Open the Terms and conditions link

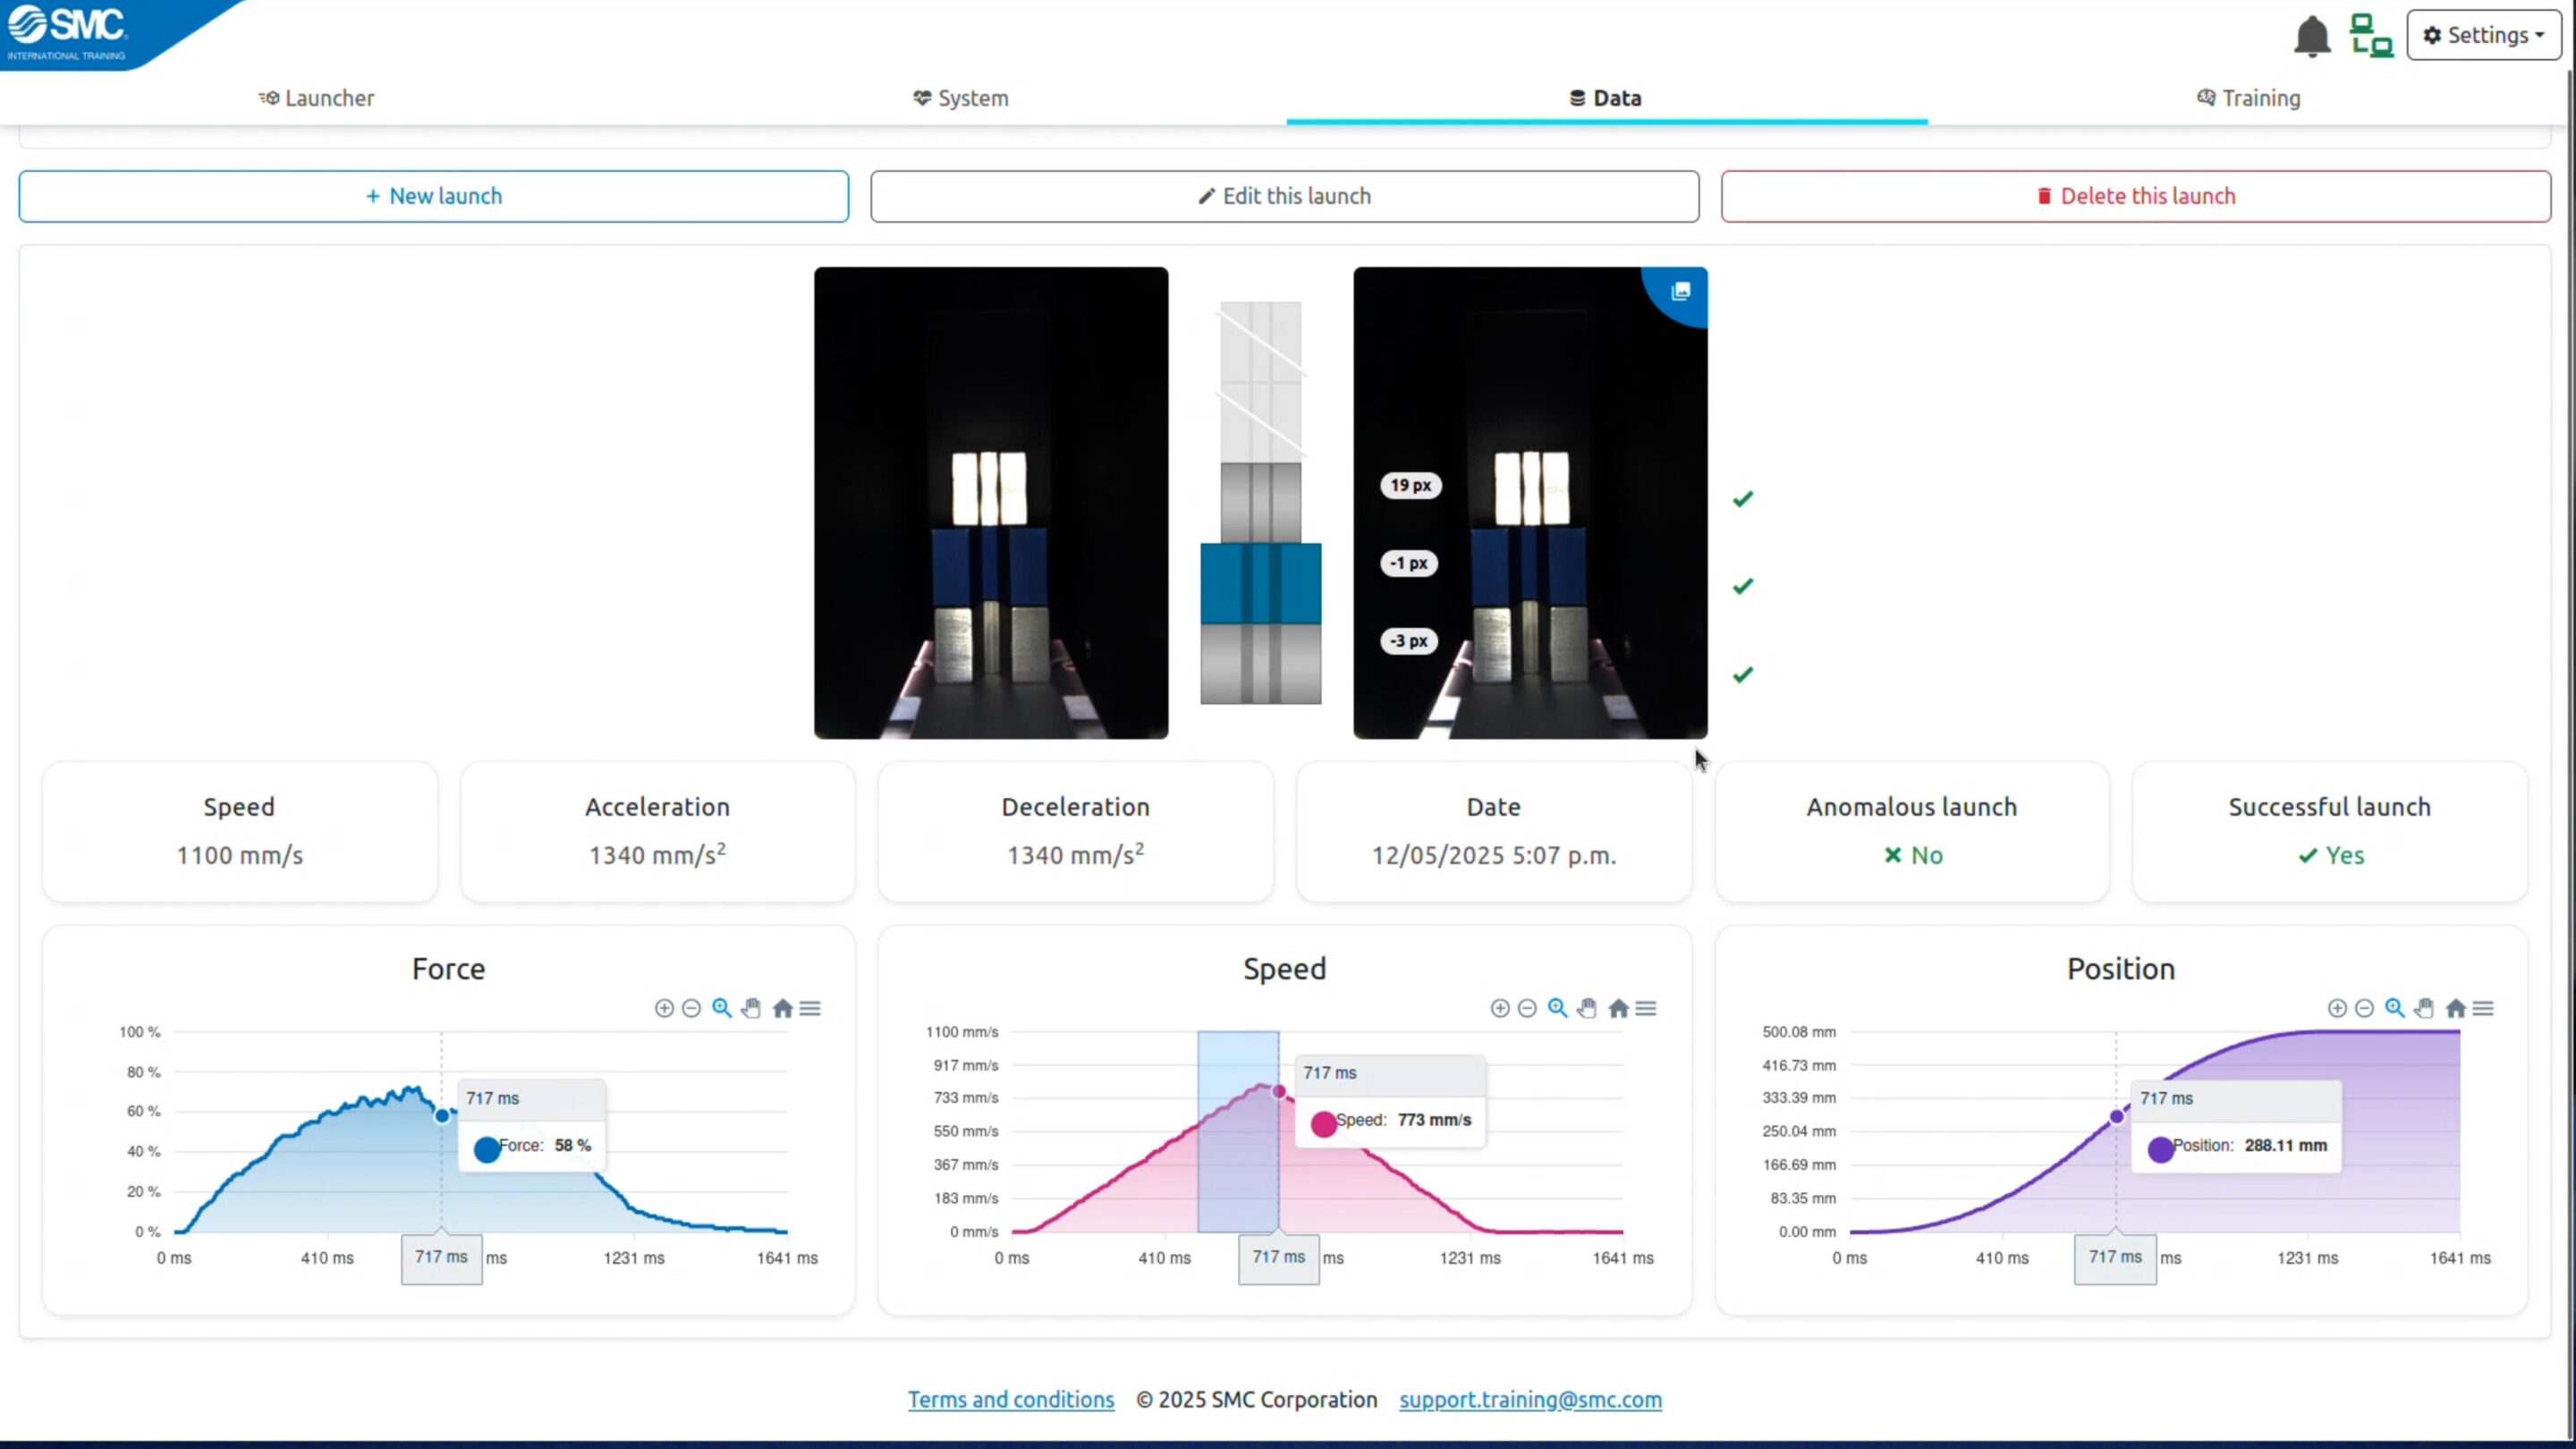click(1010, 1399)
